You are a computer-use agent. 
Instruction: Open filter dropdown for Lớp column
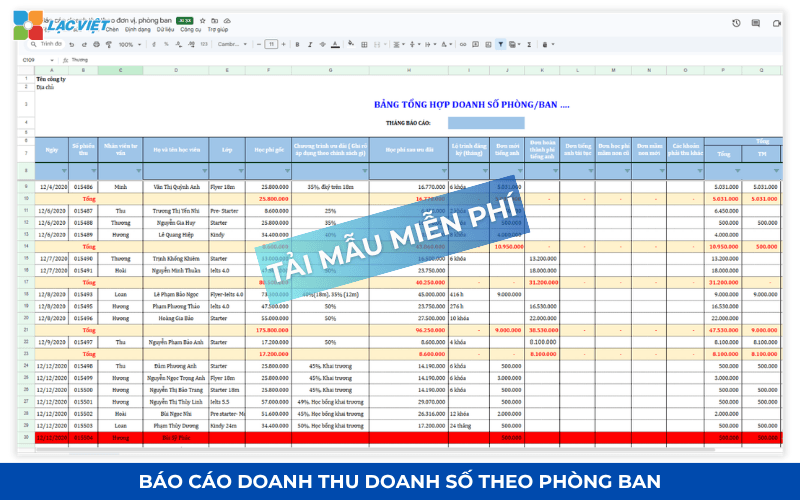click(x=241, y=171)
